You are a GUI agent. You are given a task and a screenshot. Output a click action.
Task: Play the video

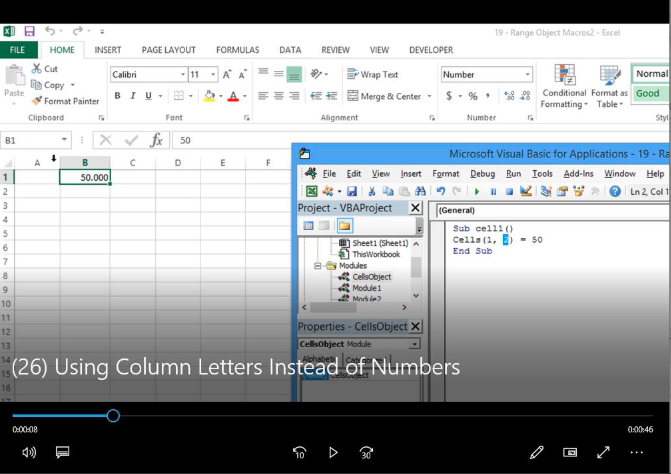(333, 452)
